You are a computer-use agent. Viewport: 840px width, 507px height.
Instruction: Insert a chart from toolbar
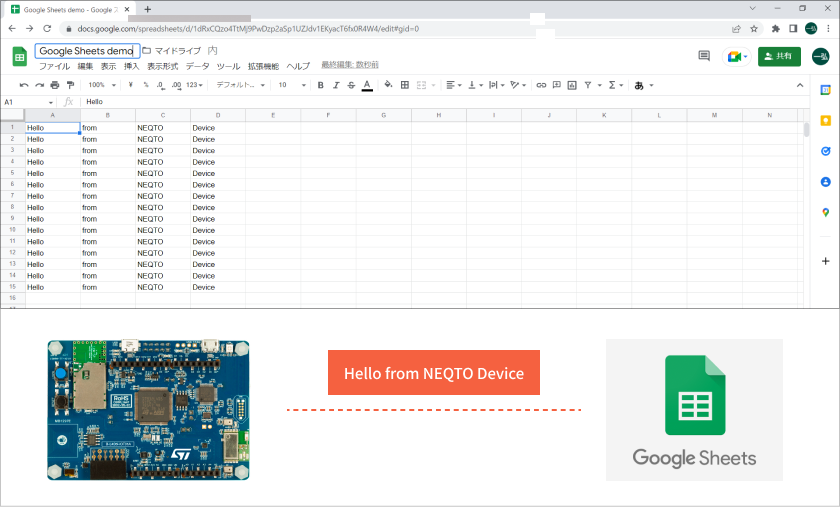point(572,85)
